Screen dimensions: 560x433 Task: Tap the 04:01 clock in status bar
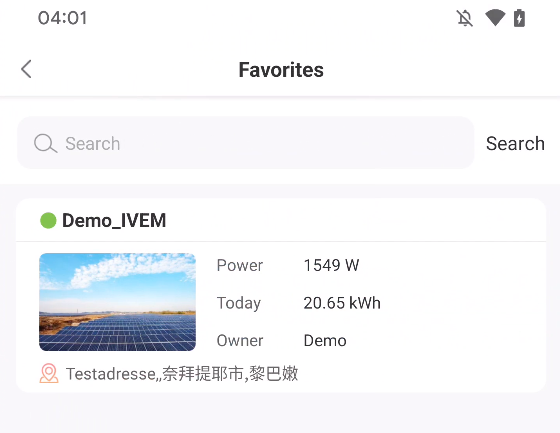62,18
